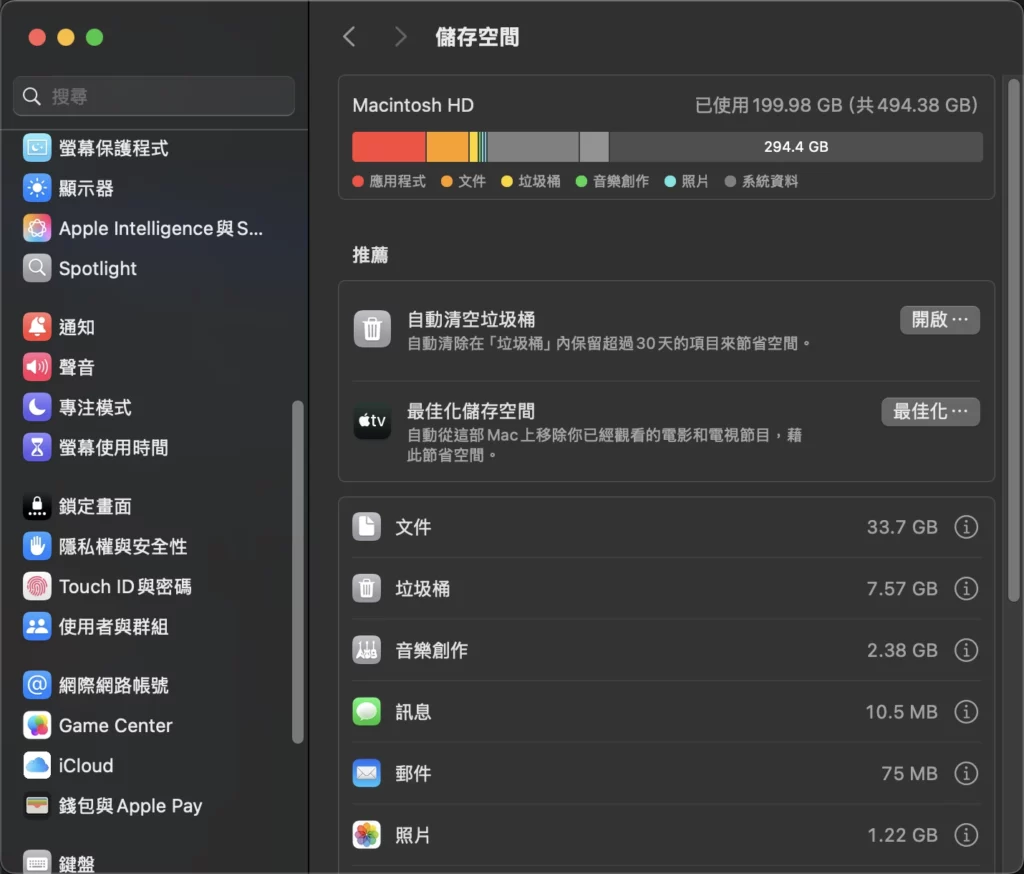Click the 10.5 MB size value

pos(901,712)
